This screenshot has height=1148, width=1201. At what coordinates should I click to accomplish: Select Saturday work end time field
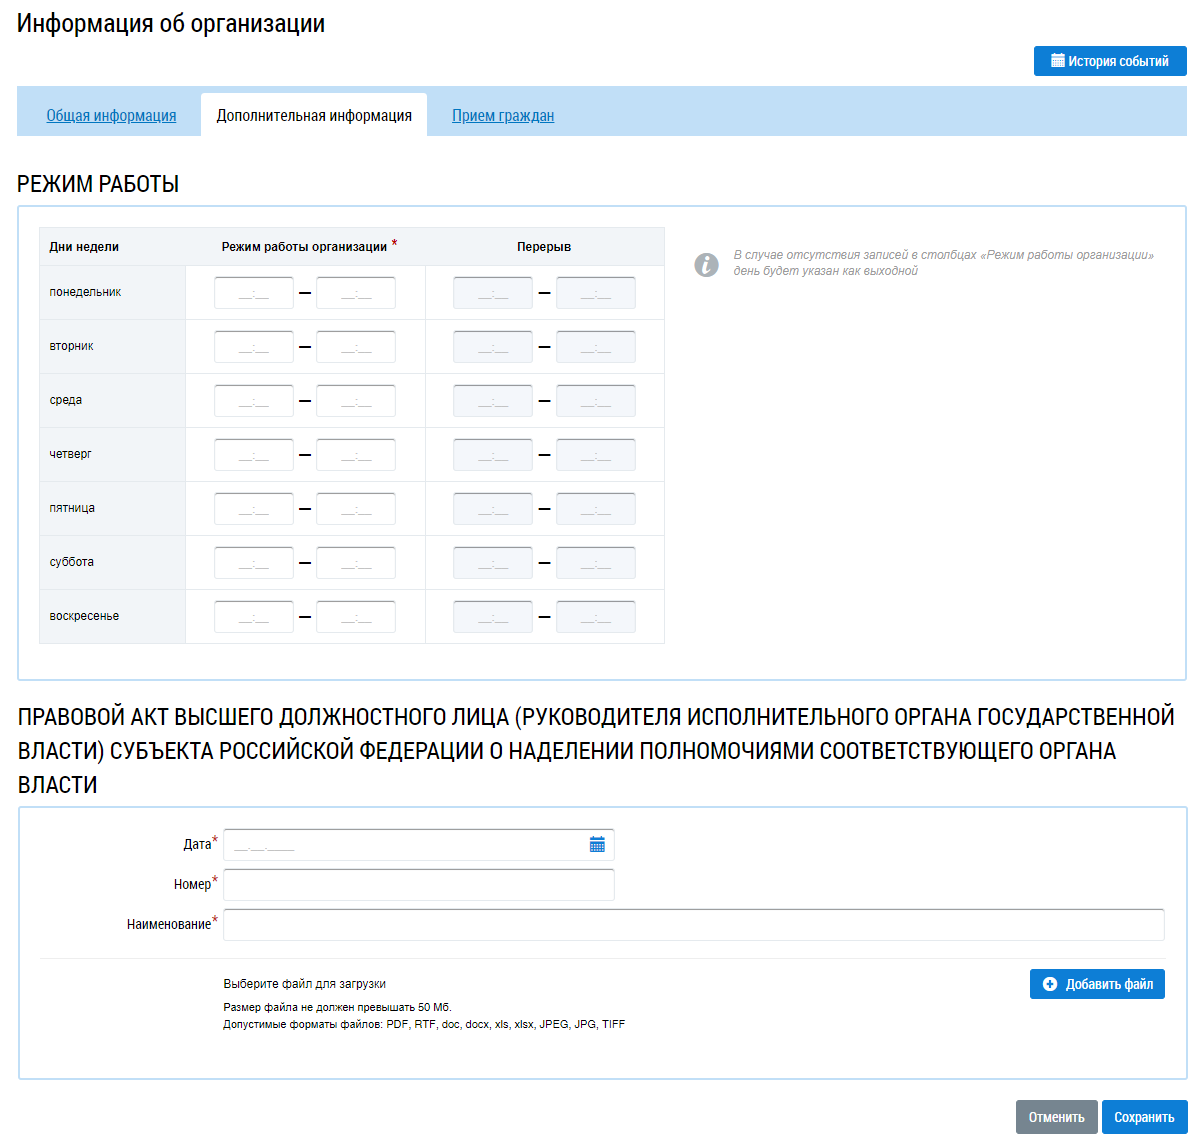pyautogui.click(x=356, y=563)
